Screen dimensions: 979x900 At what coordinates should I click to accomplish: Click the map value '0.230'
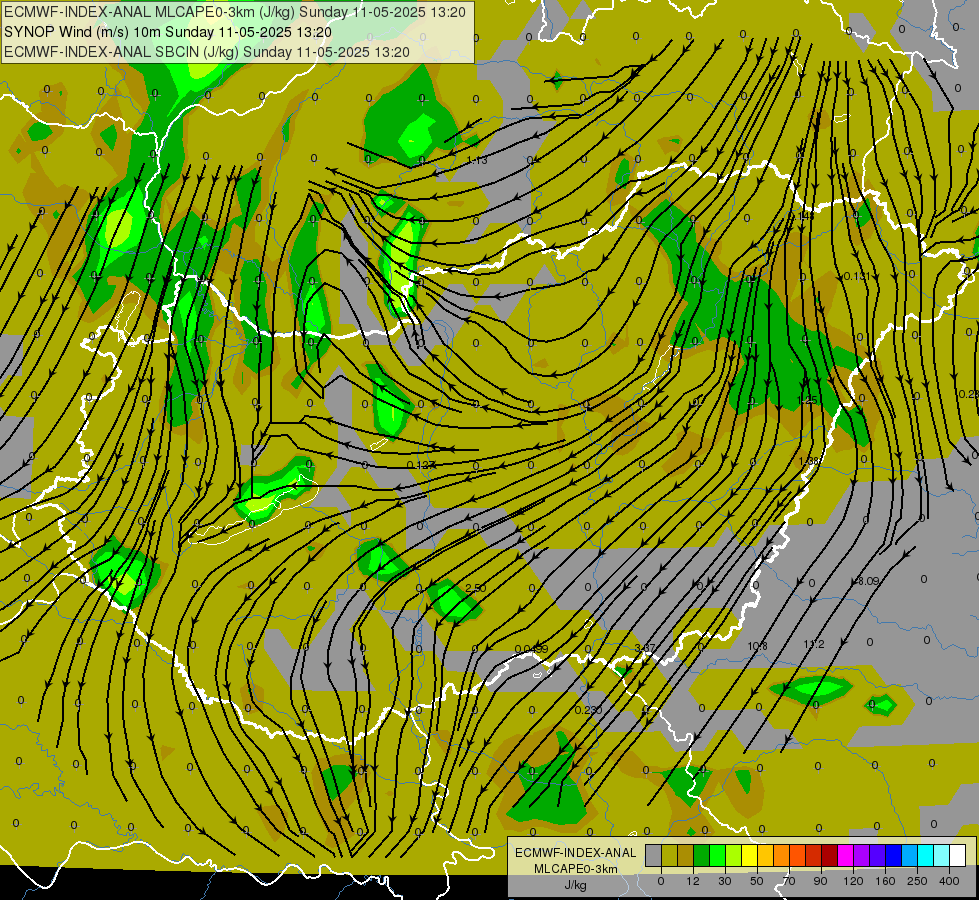(588, 710)
